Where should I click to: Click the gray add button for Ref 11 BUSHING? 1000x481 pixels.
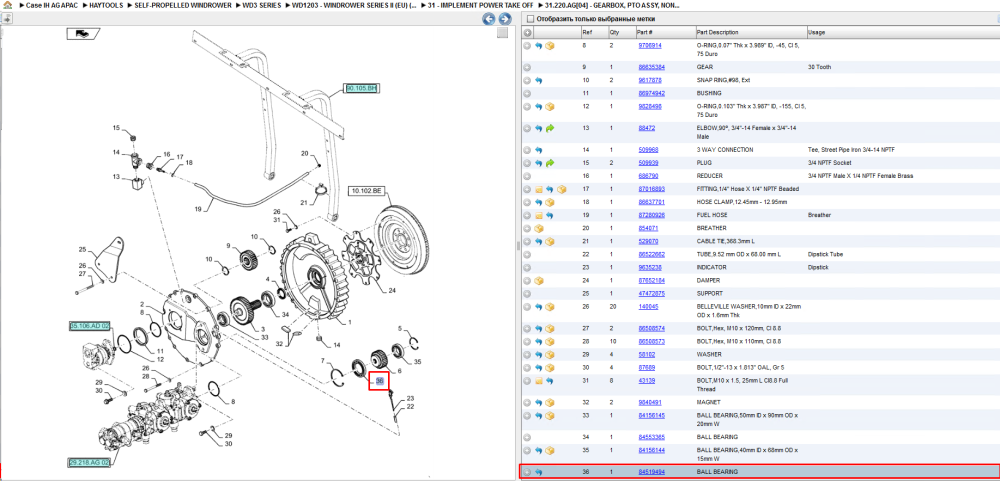click(527, 93)
